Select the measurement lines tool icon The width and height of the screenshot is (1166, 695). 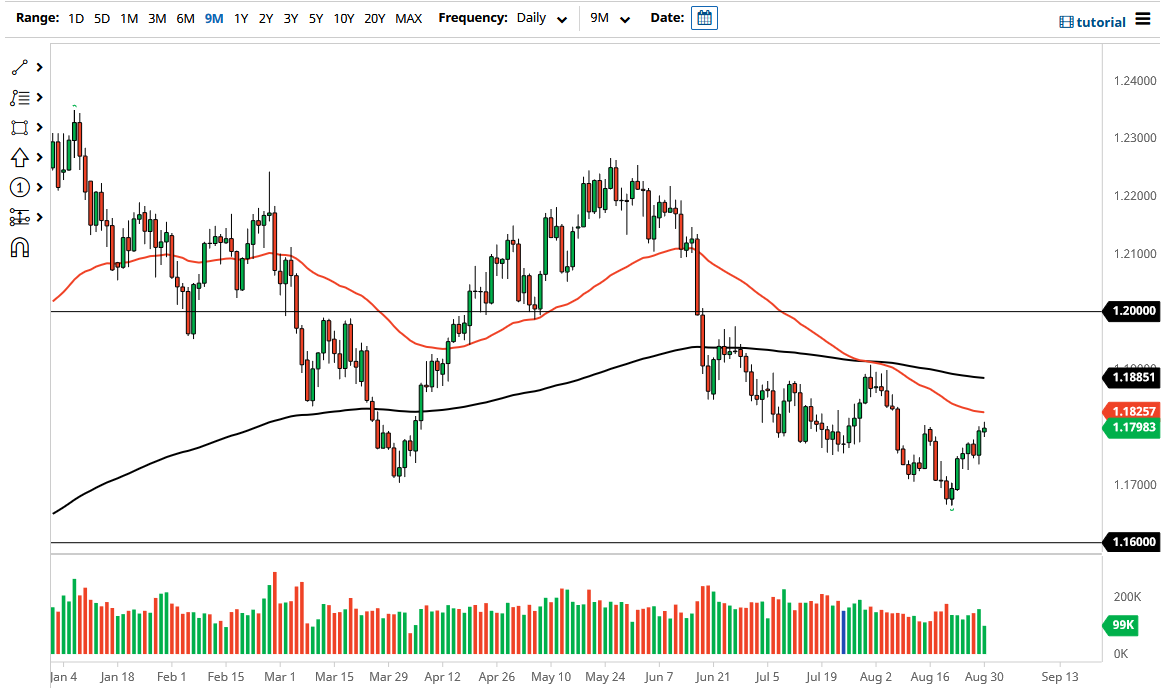20,217
